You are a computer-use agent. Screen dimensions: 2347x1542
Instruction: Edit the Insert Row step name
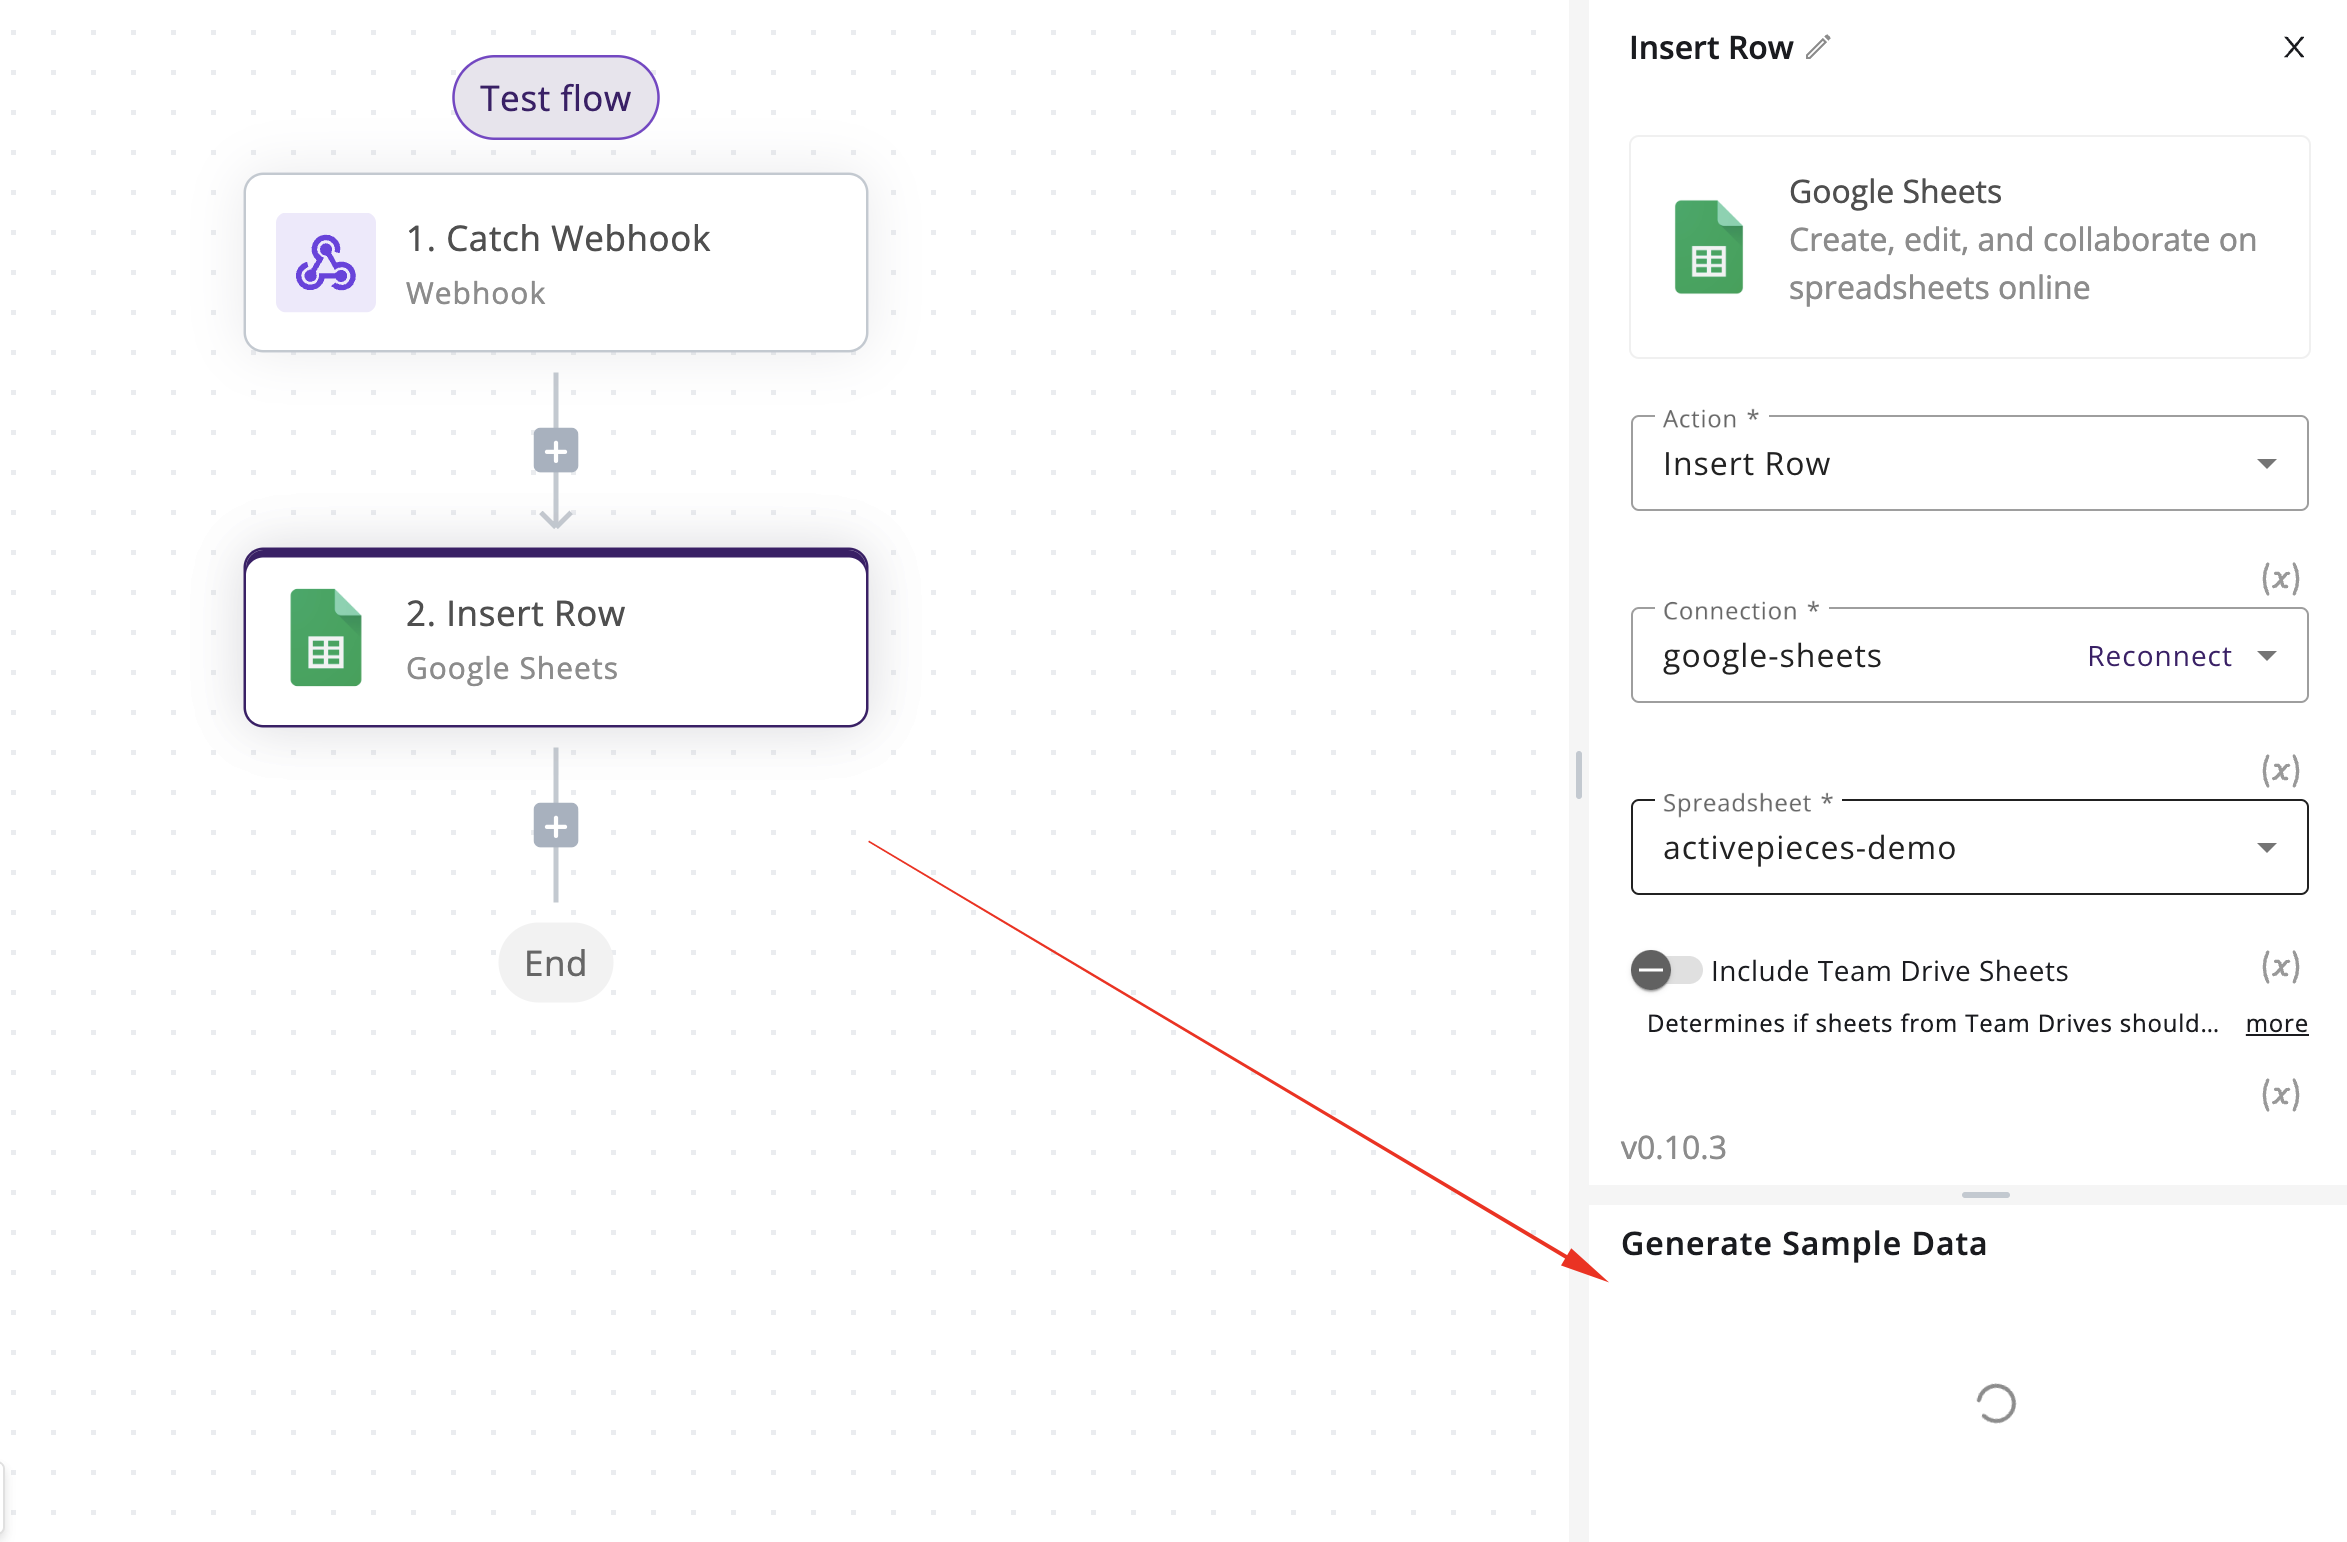point(1818,47)
